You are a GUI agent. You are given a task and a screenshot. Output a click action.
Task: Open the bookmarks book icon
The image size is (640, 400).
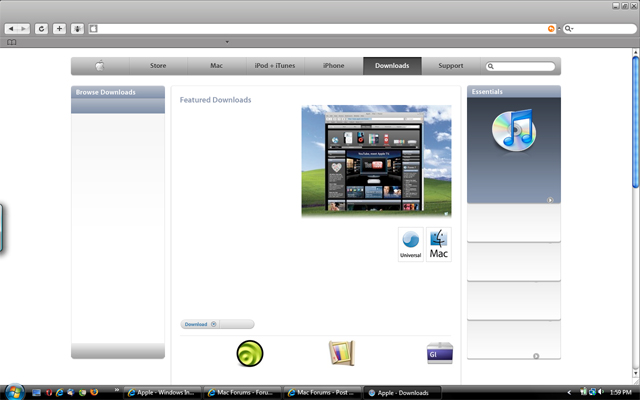[11, 42]
